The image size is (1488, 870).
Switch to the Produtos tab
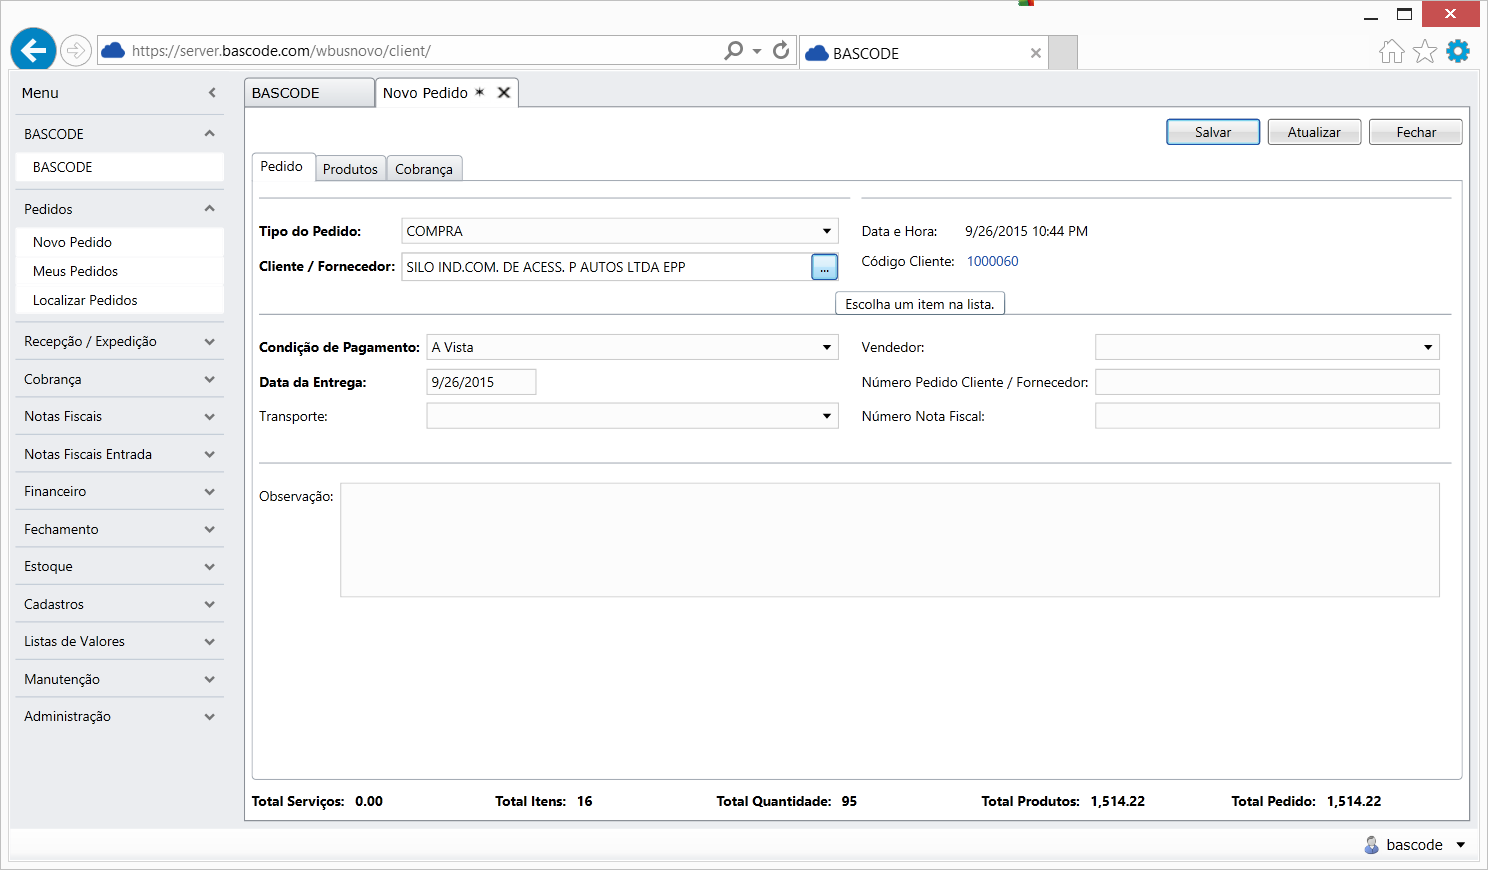pos(350,169)
